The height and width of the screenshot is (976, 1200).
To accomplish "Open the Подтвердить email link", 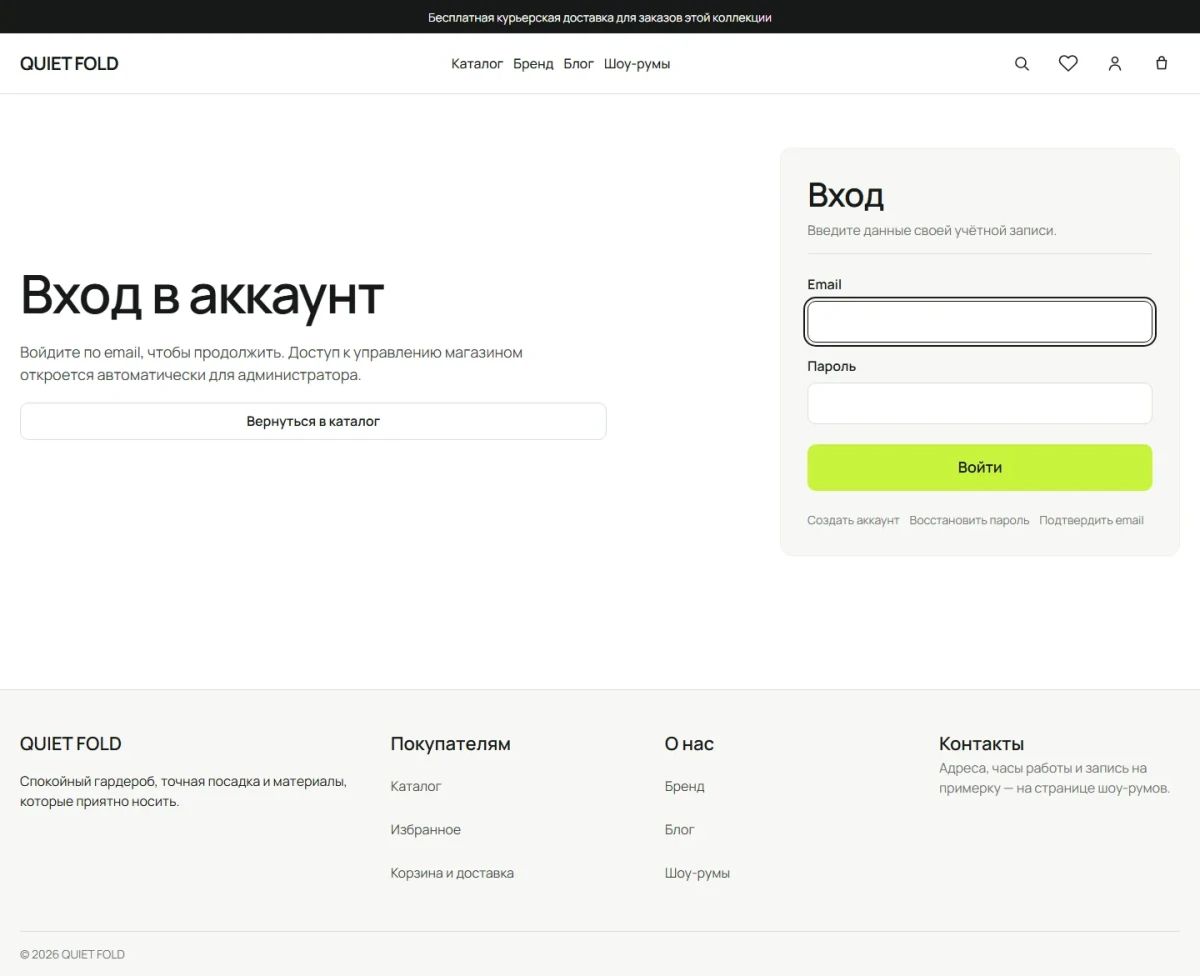I will tap(1091, 520).
